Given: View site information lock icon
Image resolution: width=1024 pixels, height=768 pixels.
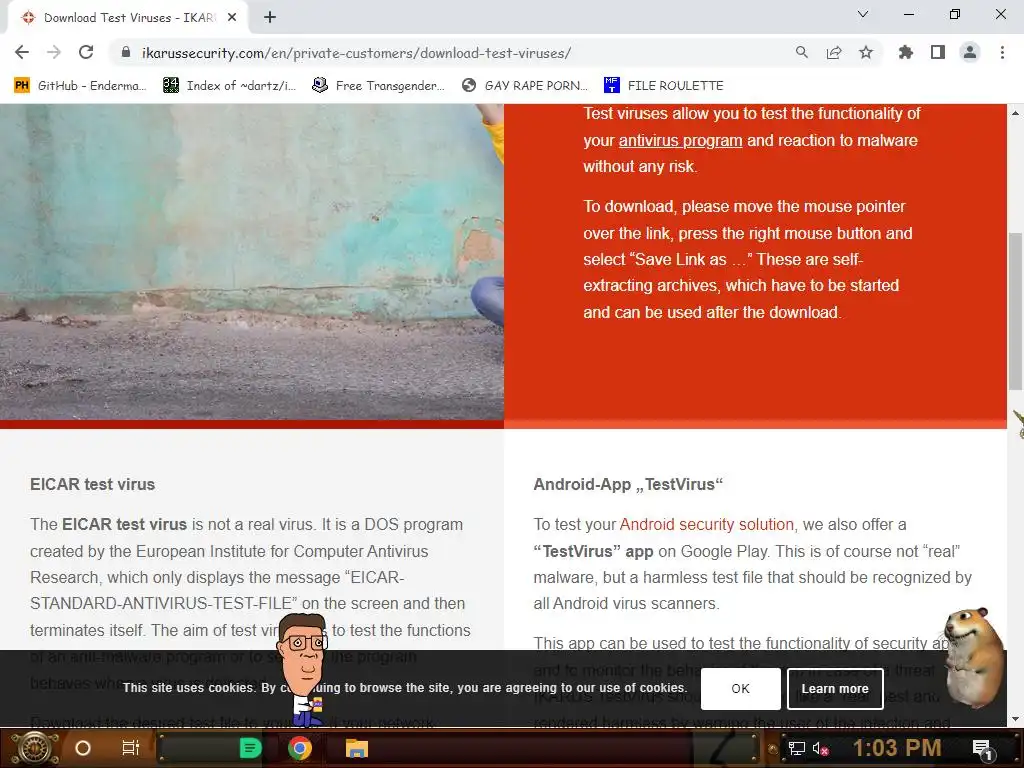Looking at the screenshot, I should click(x=125, y=52).
